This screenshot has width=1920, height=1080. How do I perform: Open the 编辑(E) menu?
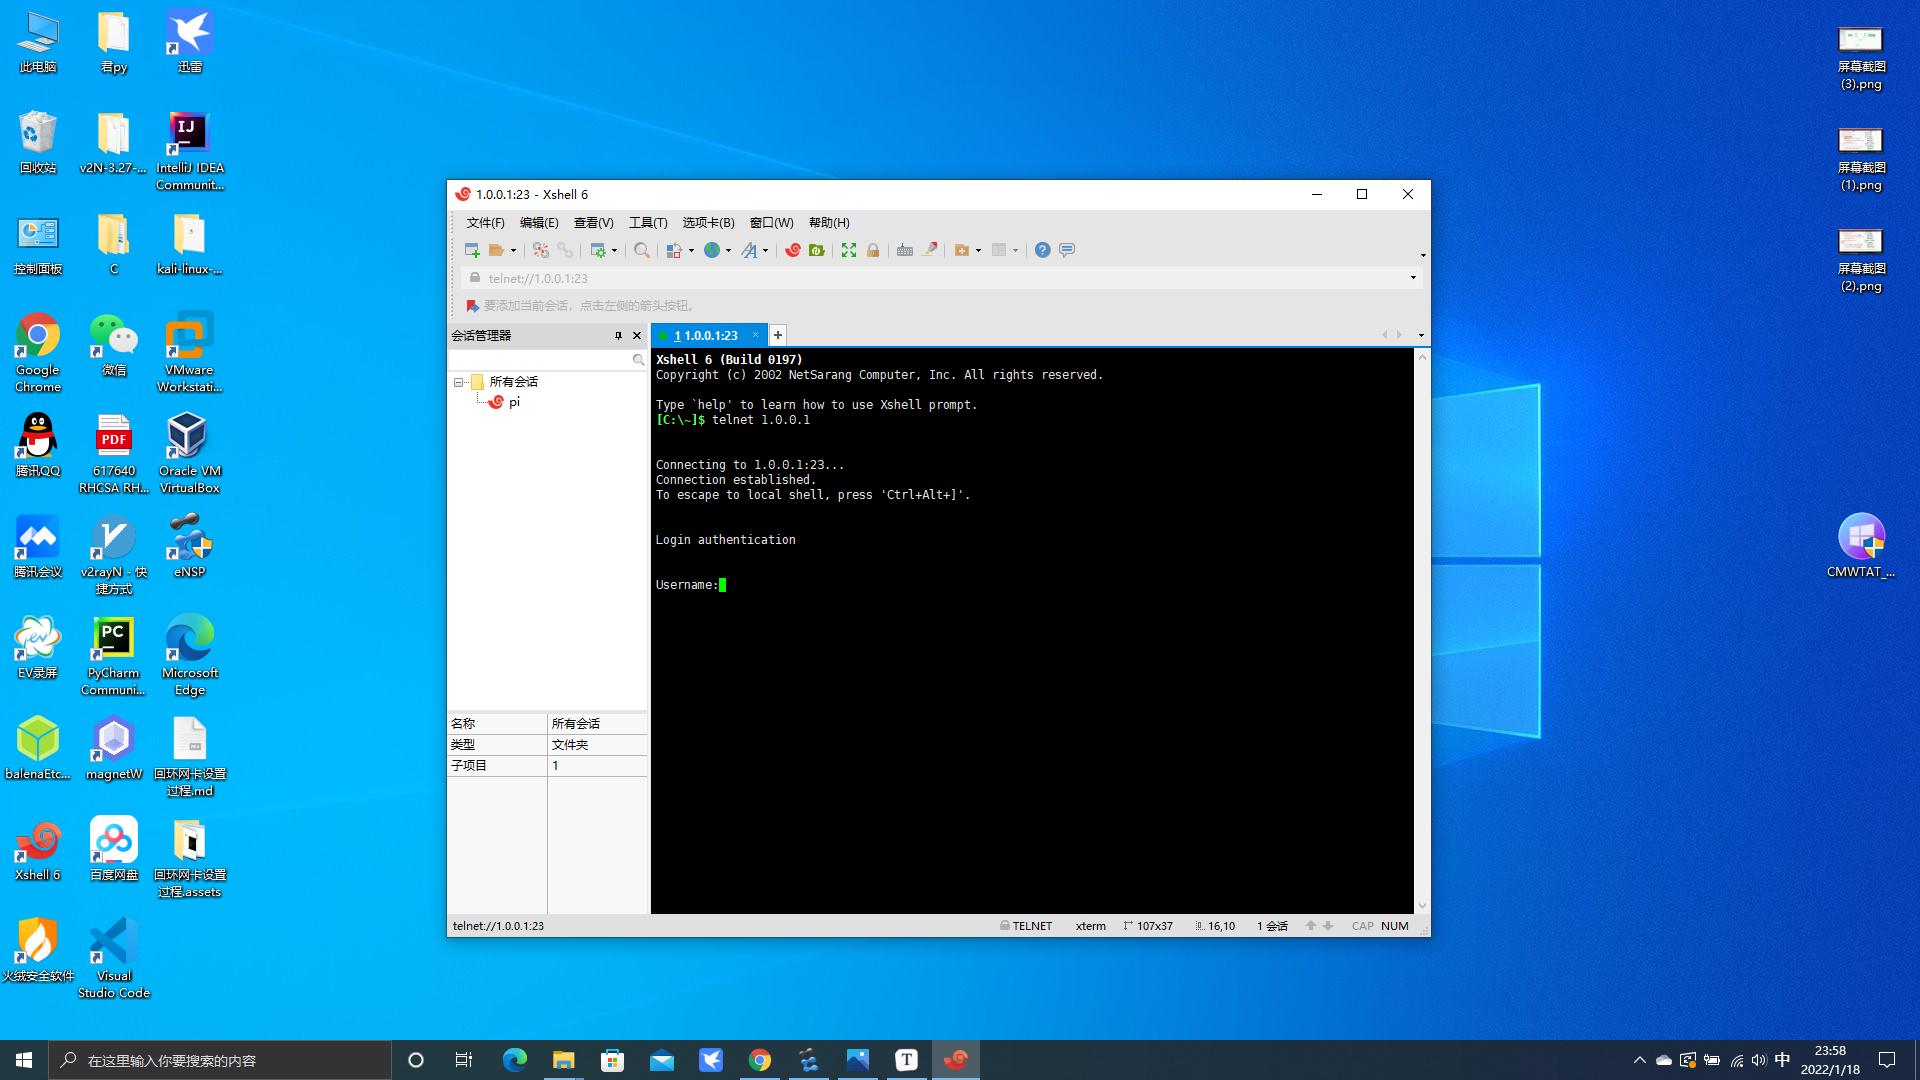pos(539,223)
